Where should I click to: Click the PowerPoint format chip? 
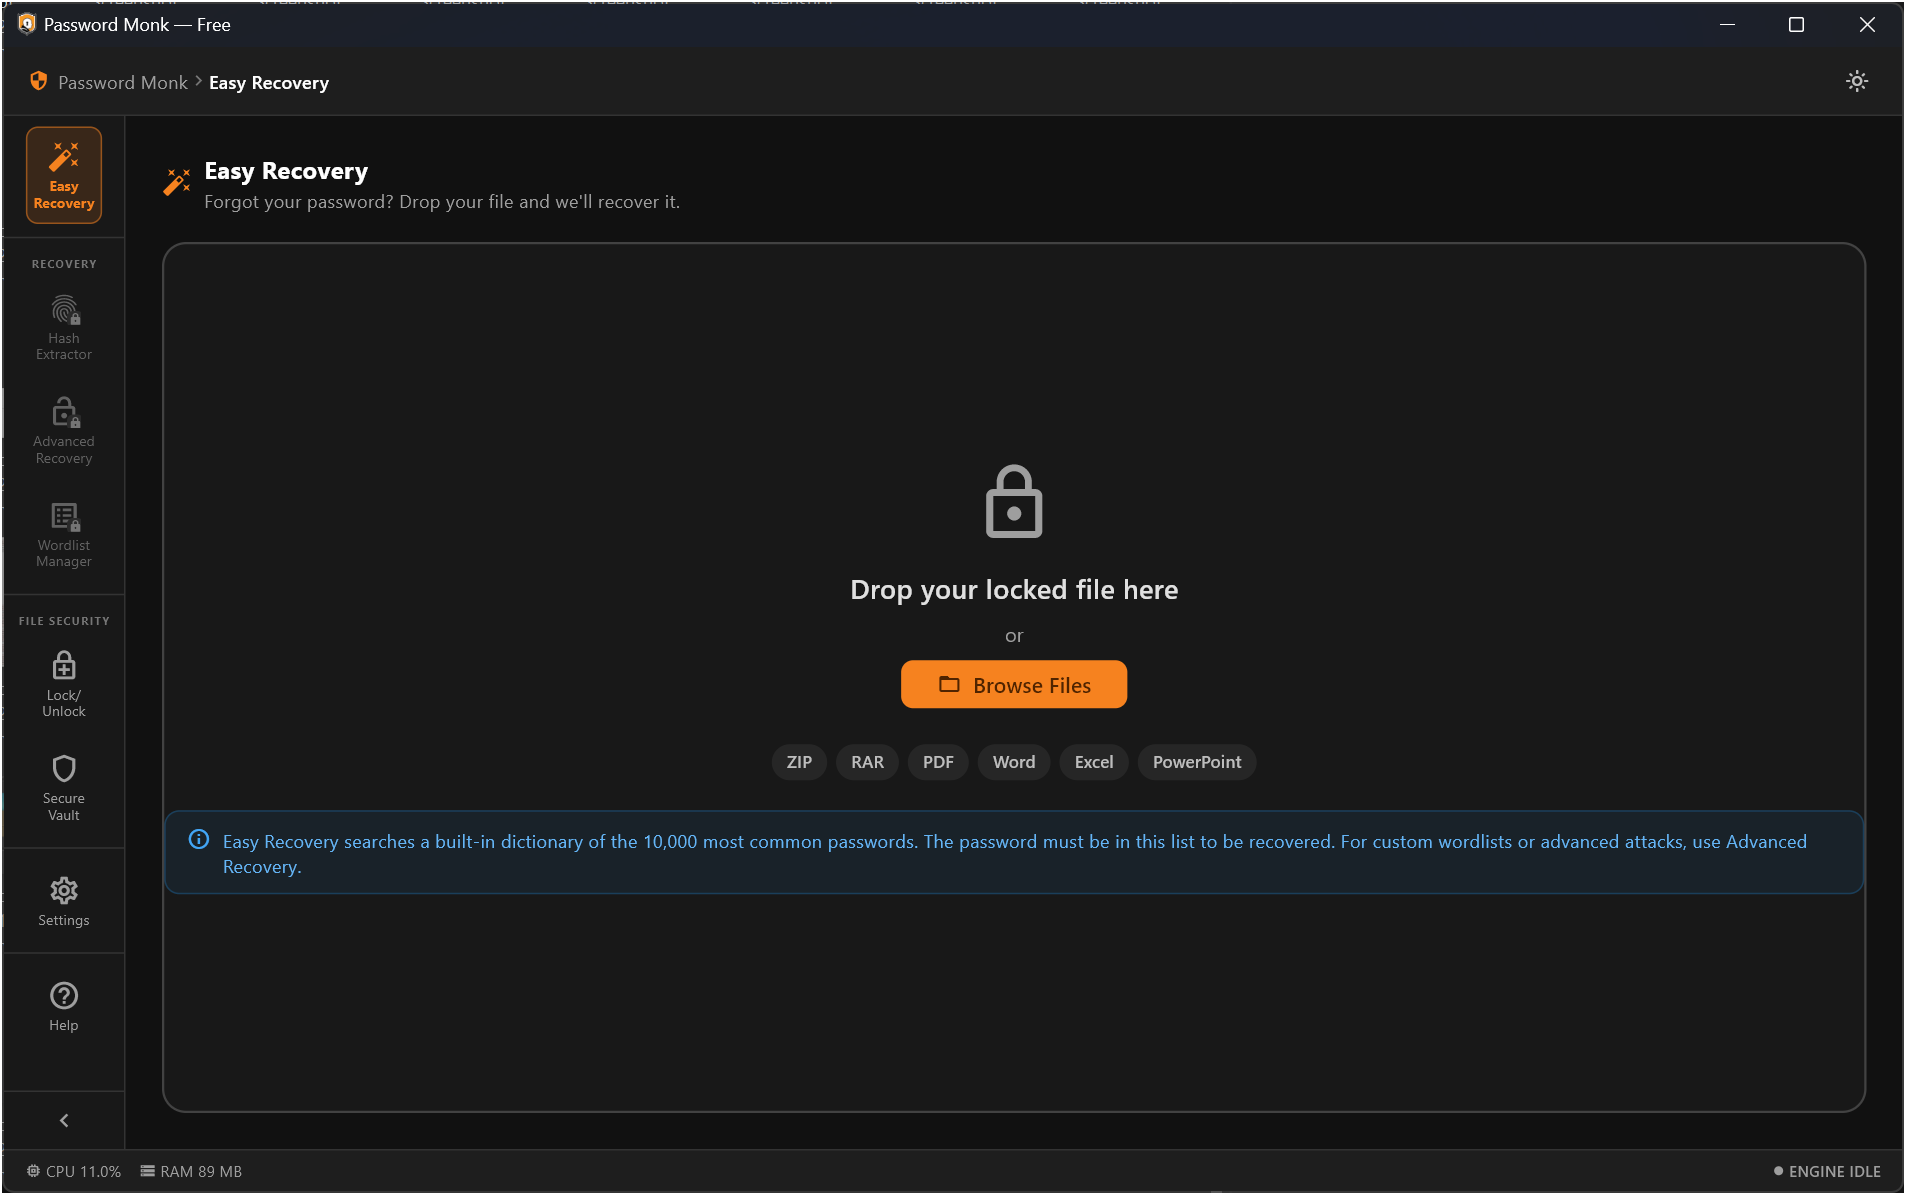[x=1197, y=762]
